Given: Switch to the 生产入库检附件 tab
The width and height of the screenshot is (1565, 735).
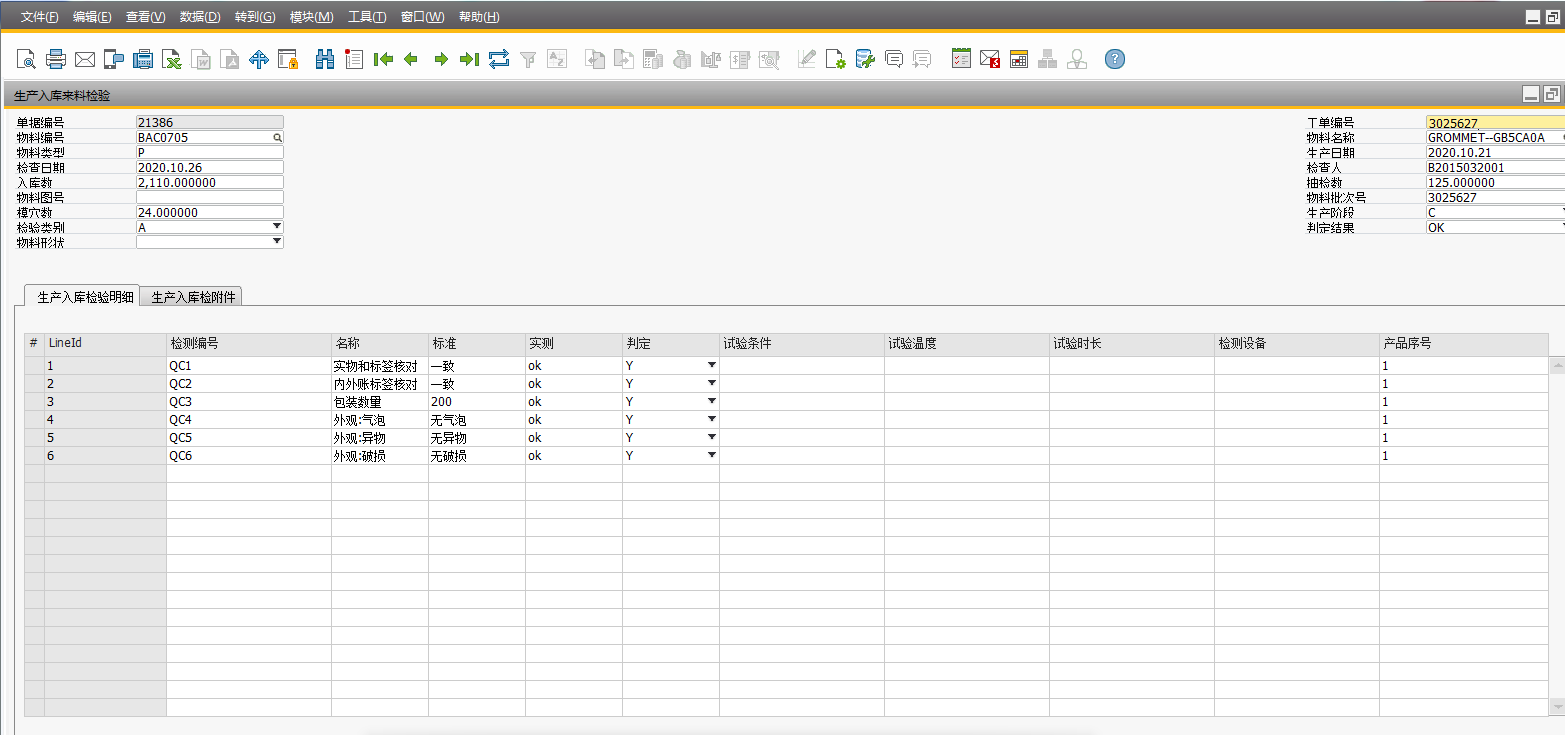Looking at the screenshot, I should click(193, 297).
